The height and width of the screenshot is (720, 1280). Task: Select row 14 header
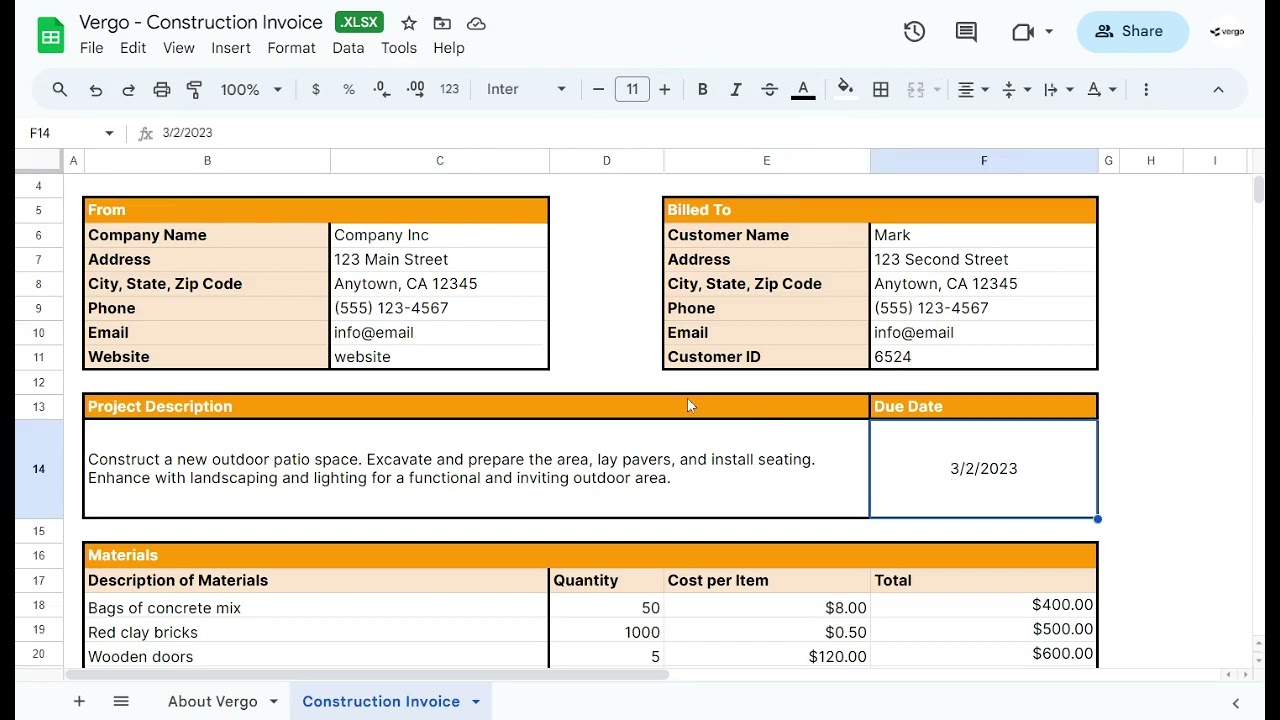(39, 468)
